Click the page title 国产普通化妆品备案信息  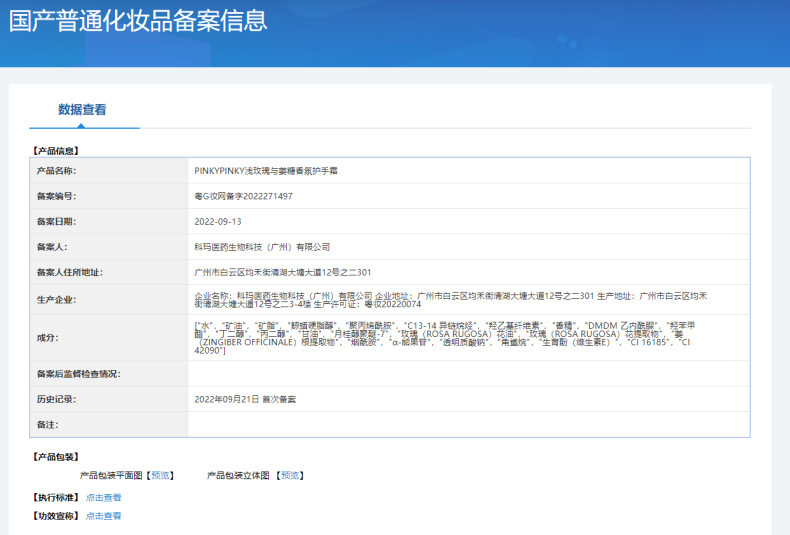tap(138, 21)
